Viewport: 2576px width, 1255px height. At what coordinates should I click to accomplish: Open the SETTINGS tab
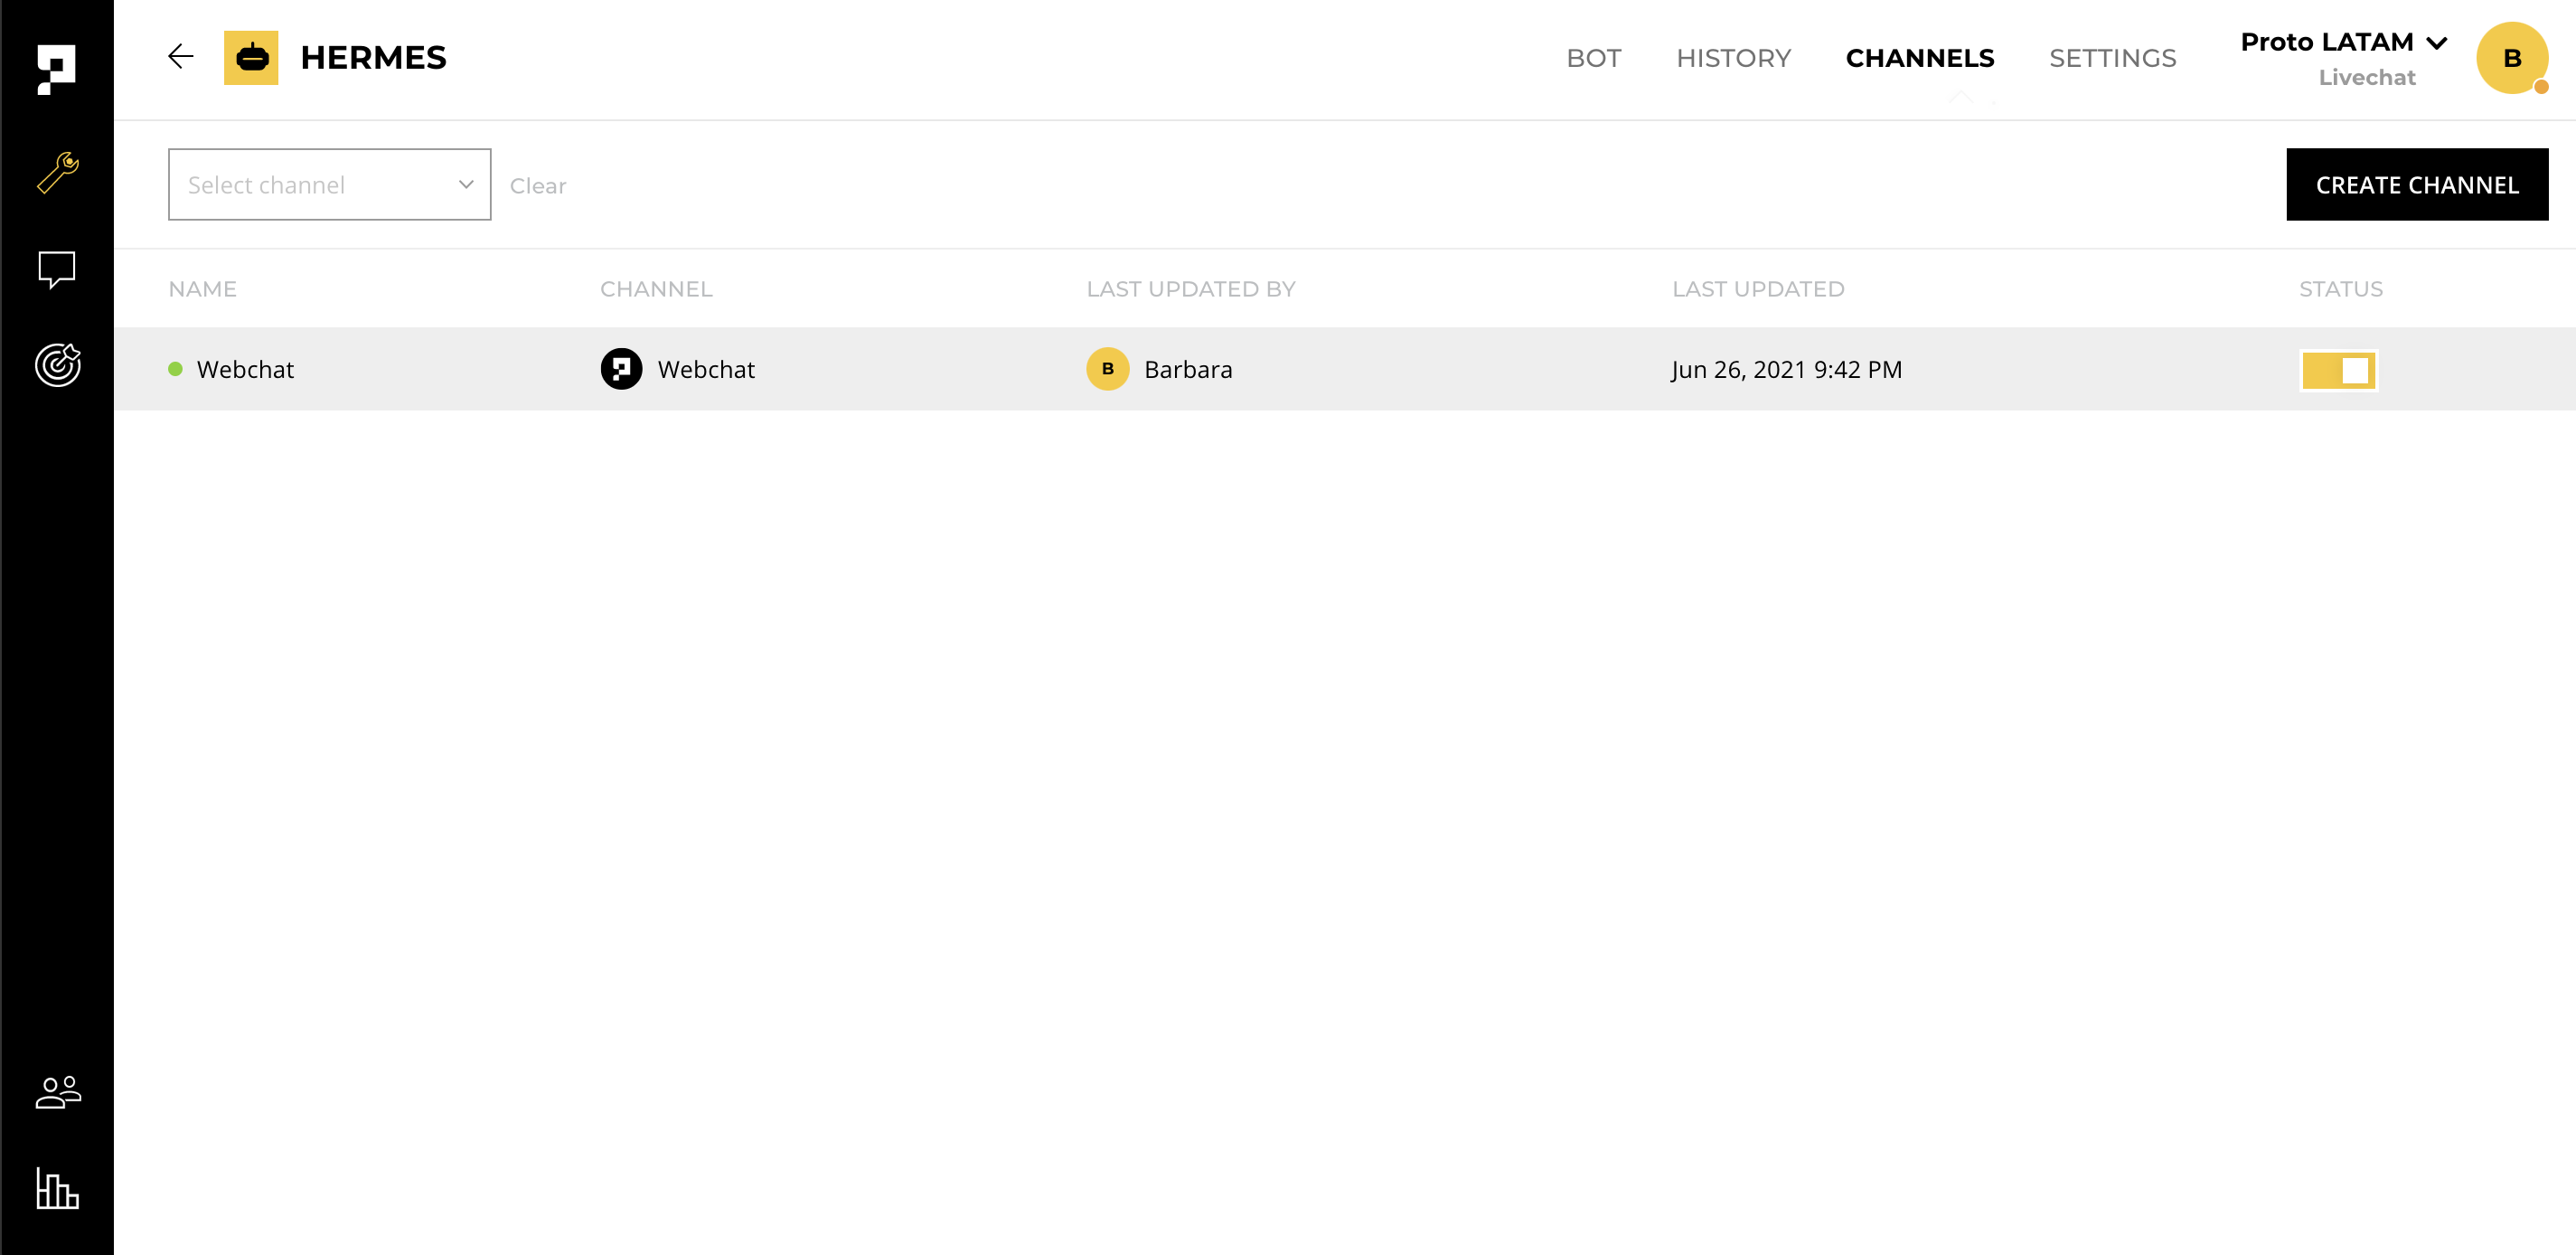[2112, 58]
